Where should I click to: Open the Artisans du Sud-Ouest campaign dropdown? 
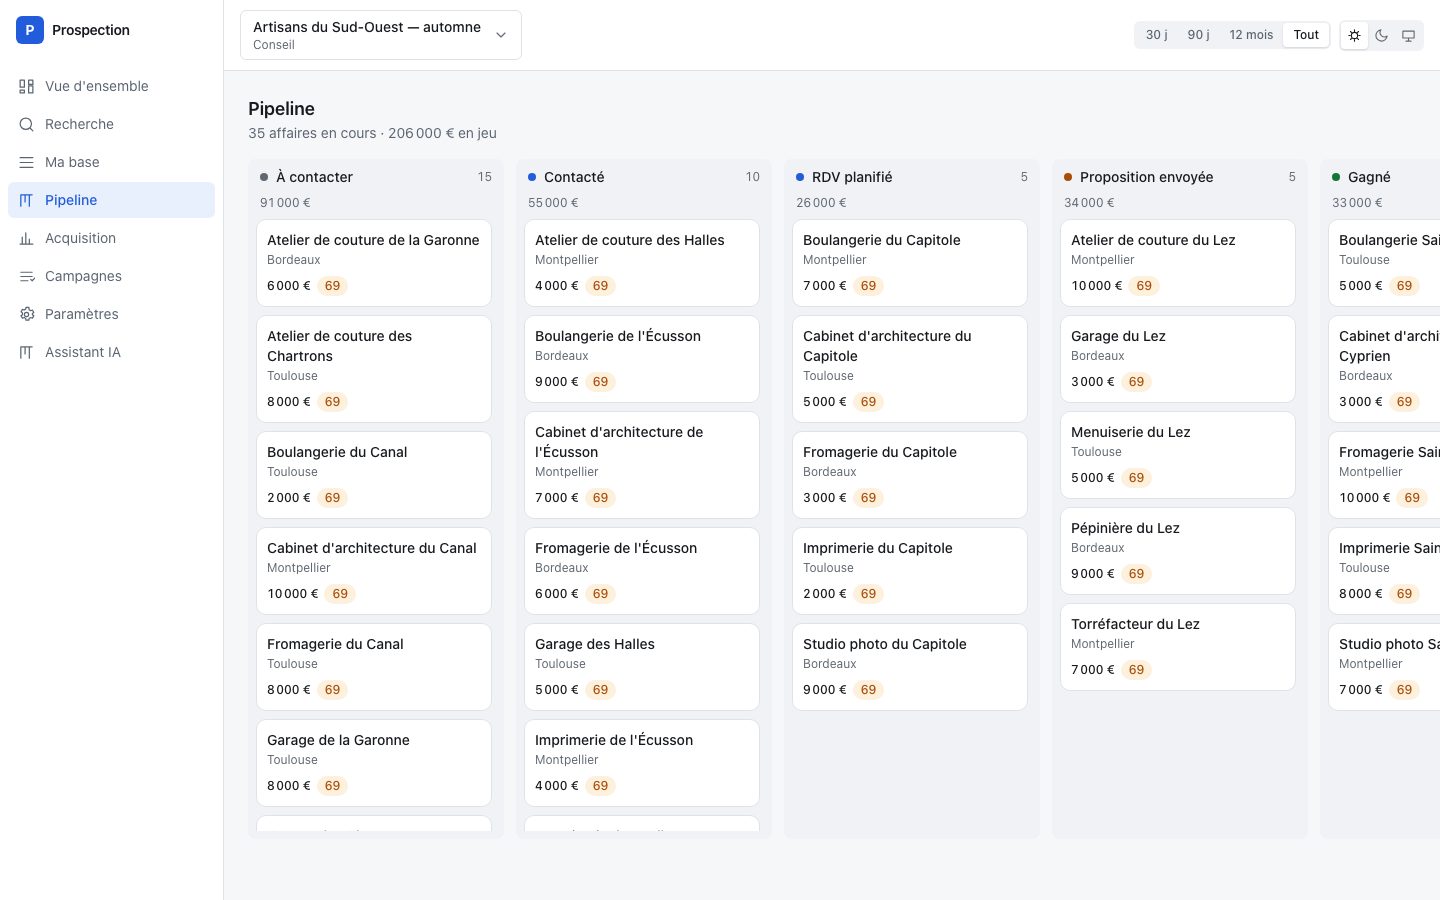[x=381, y=35]
